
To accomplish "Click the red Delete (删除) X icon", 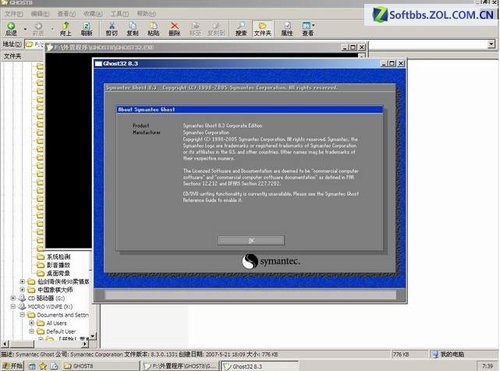I will (x=174, y=29).
